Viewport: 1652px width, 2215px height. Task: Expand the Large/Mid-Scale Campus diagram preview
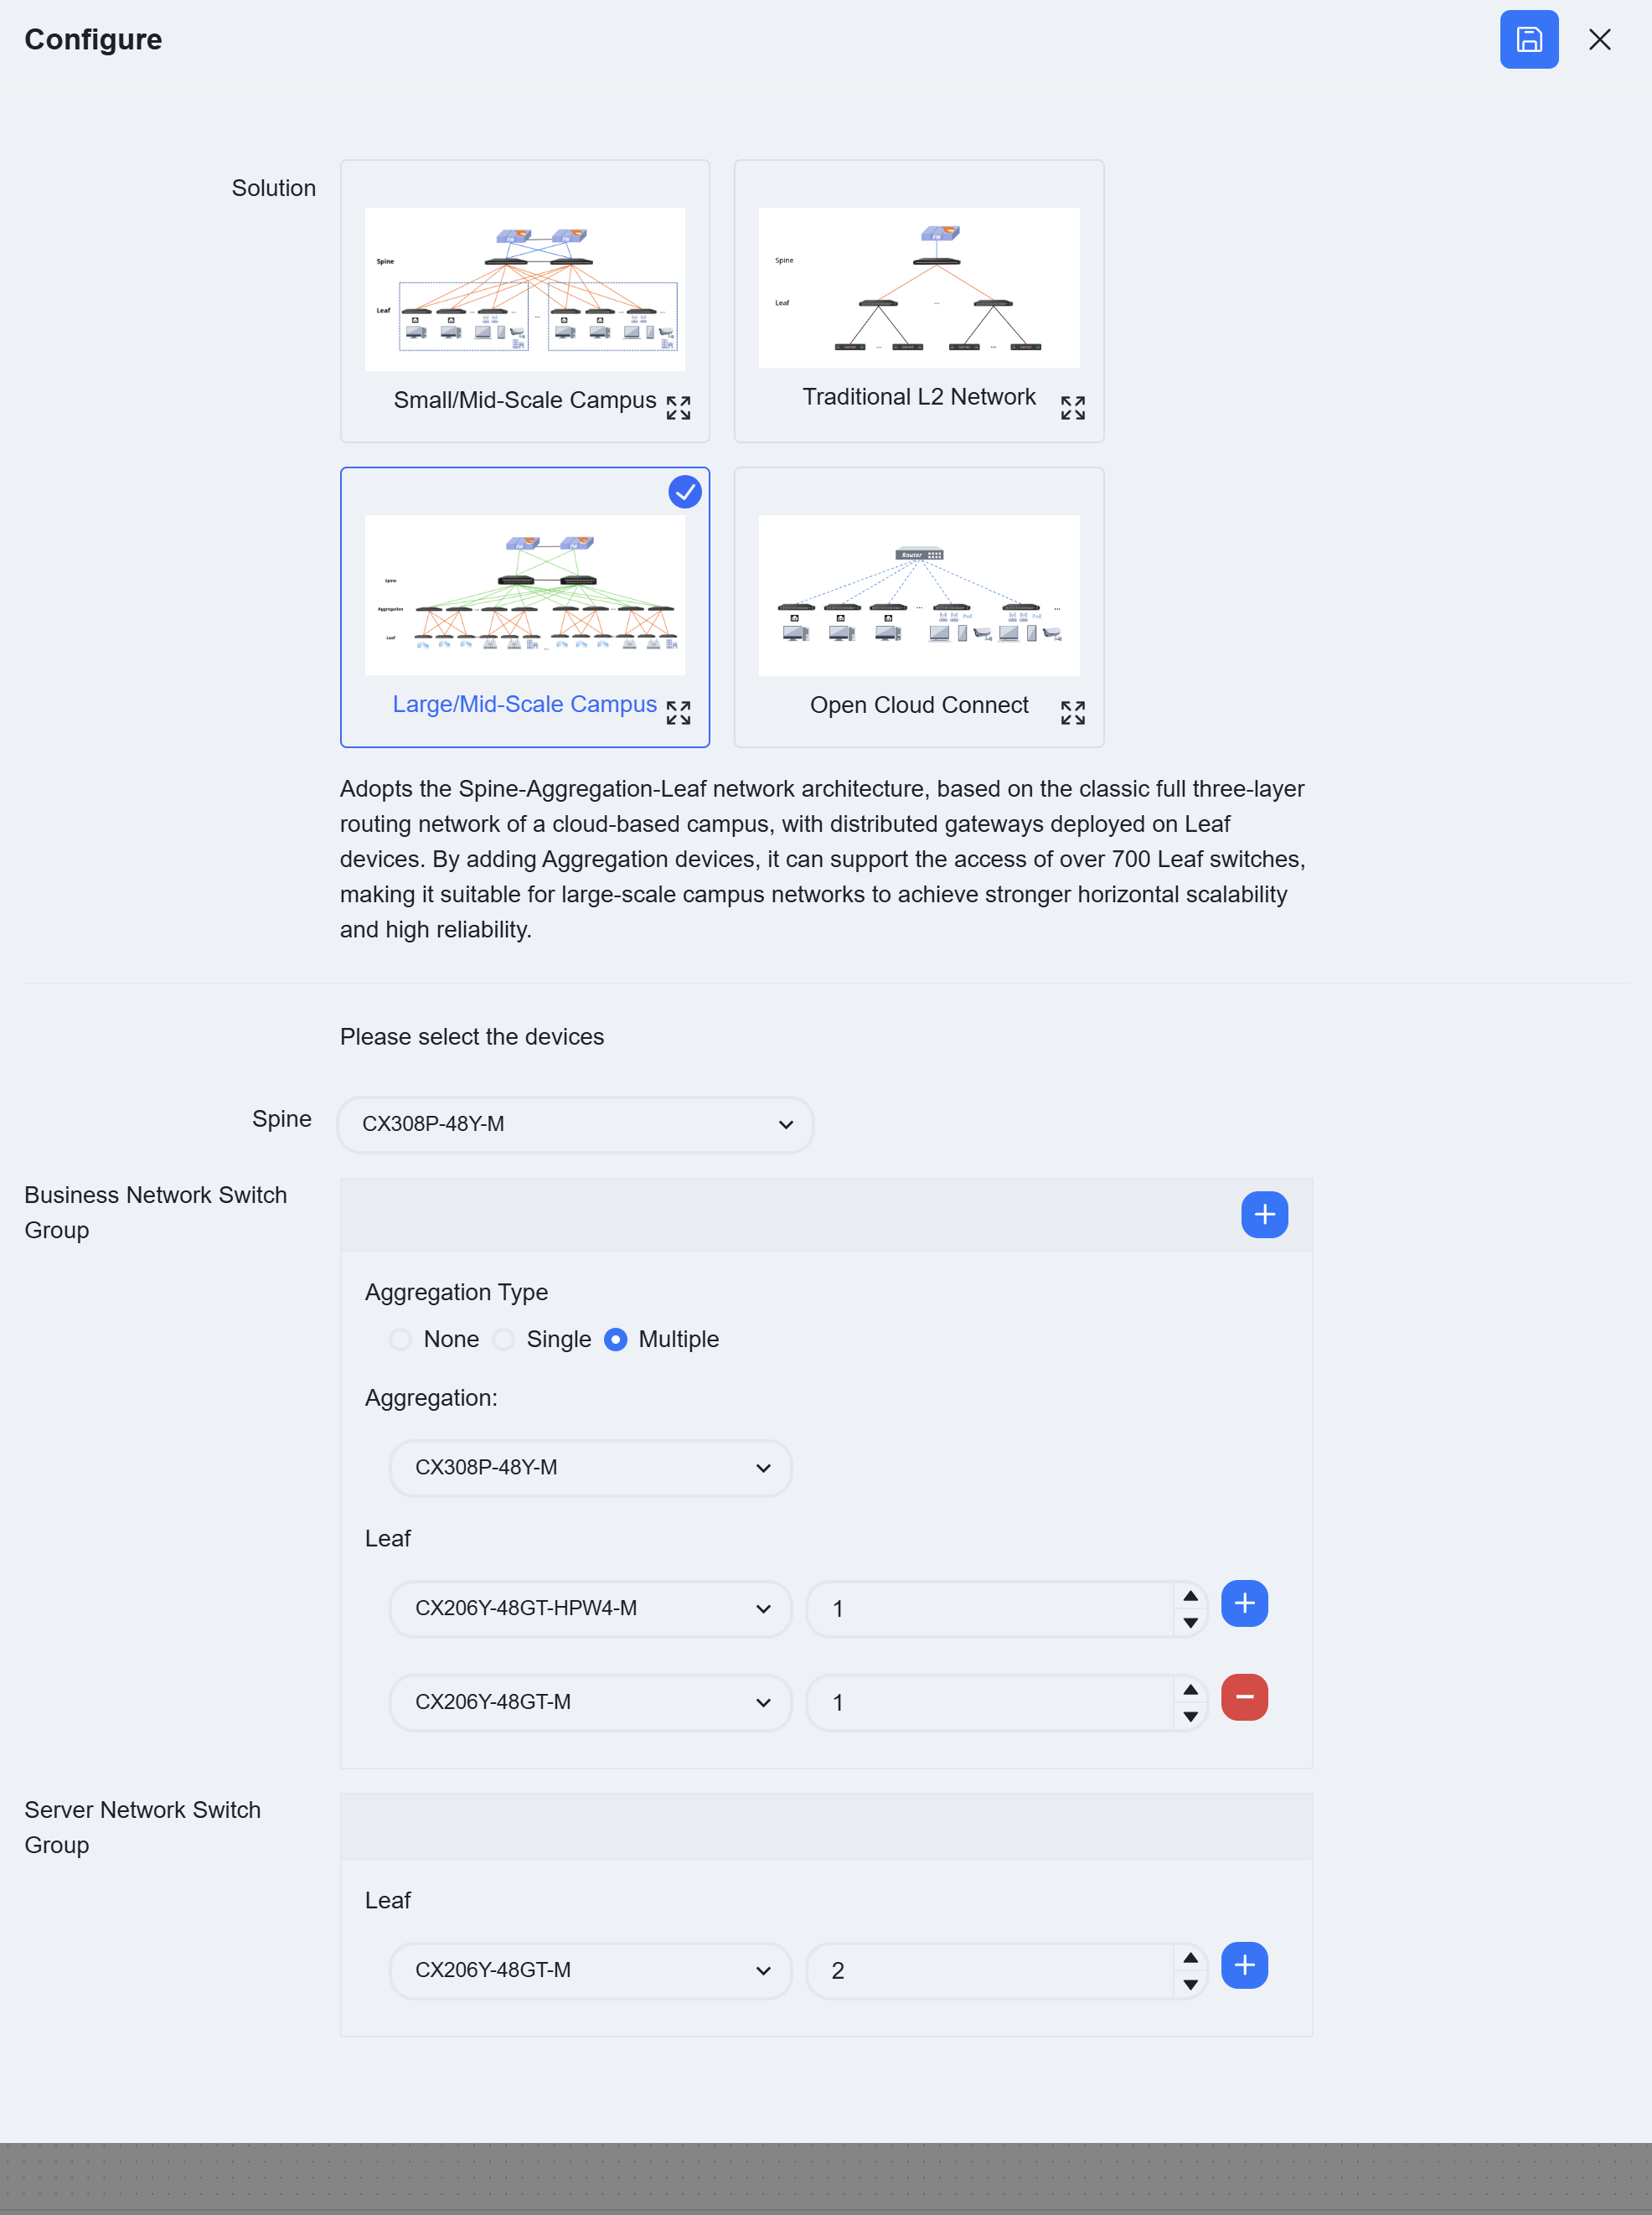(678, 712)
